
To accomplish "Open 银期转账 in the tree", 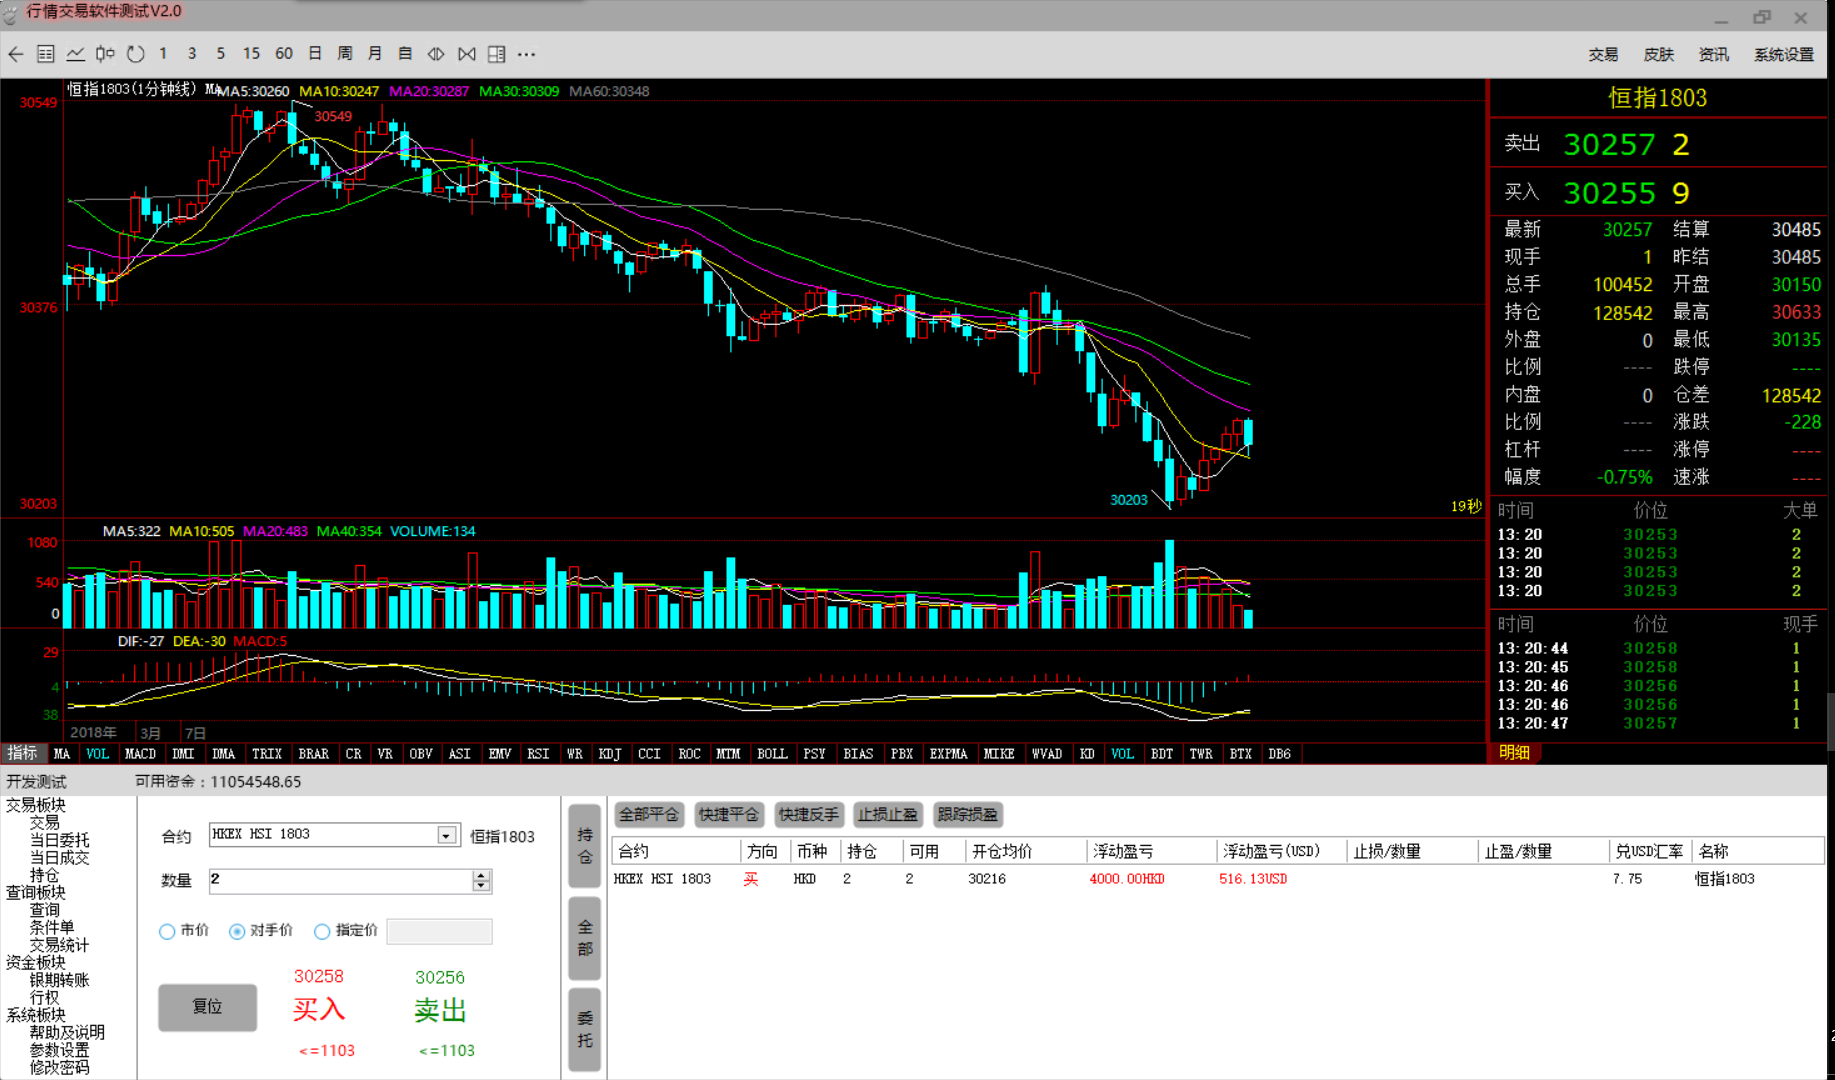I will 59,980.
